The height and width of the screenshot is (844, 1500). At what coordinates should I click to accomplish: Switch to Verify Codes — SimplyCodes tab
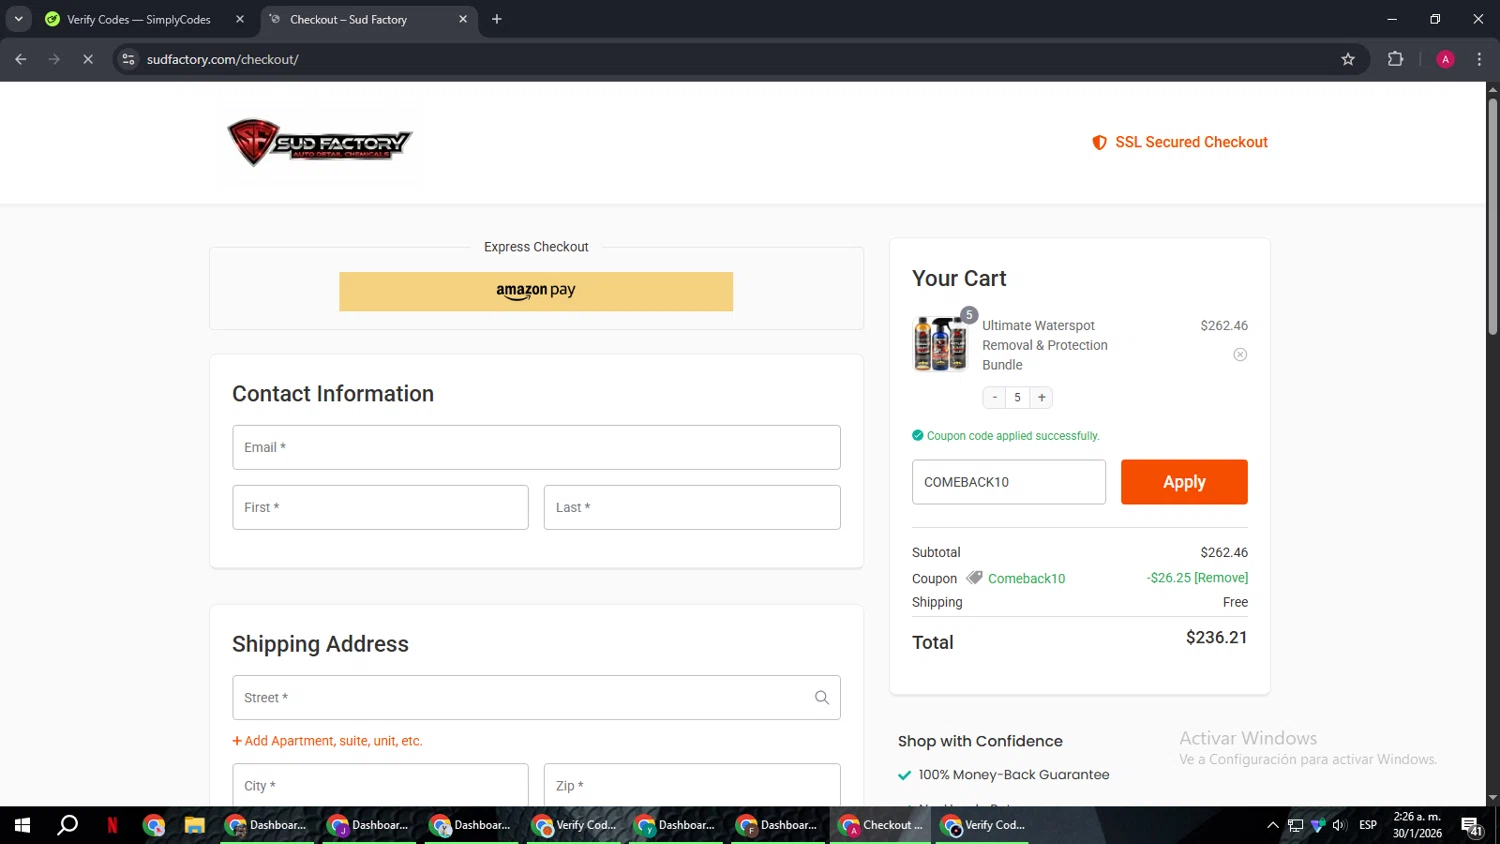[139, 19]
